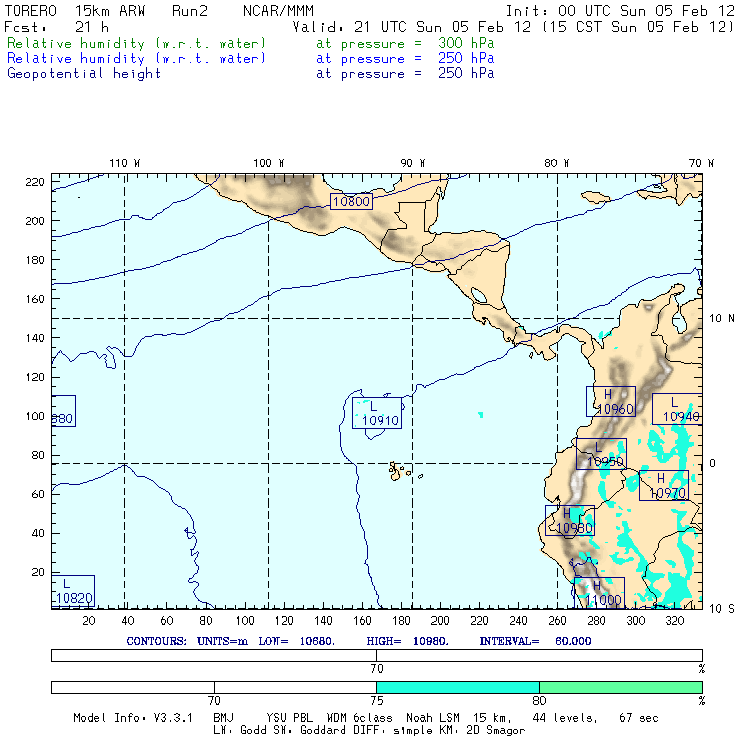
Task: Click the H 11000 high label
Action: click(x=599, y=593)
